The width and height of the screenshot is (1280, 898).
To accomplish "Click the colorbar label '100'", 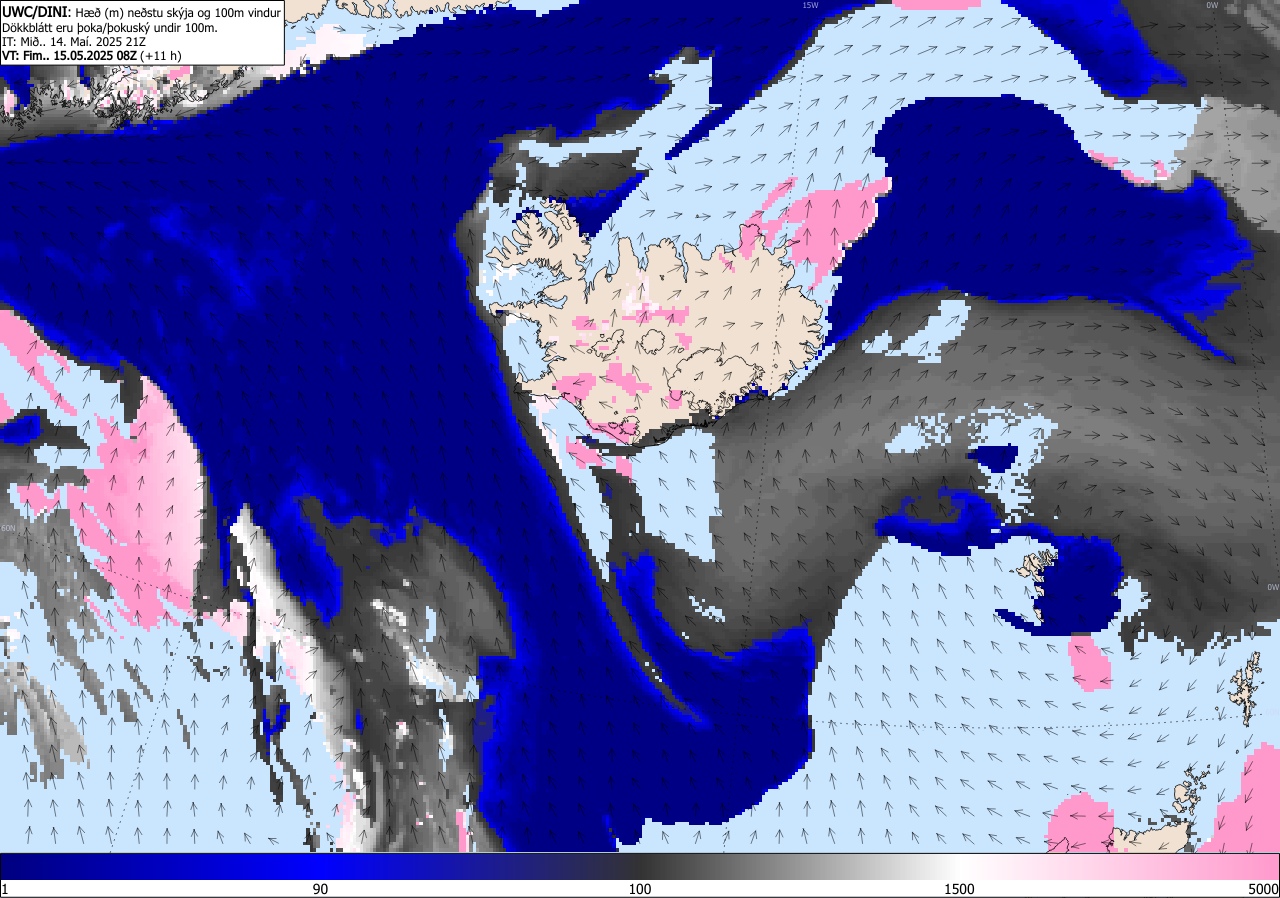I will pyautogui.click(x=640, y=889).
